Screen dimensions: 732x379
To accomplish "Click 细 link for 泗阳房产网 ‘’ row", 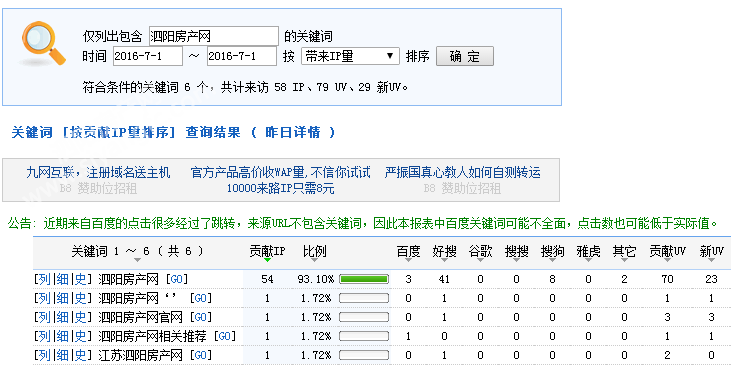I will tap(62, 298).
